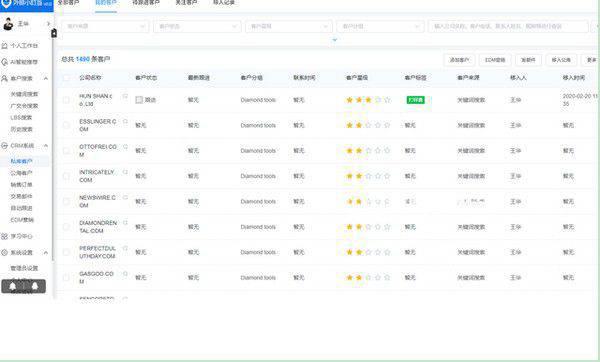Click the fifth star in ESSLINGER row
The height and width of the screenshot is (362, 600).
[387, 125]
